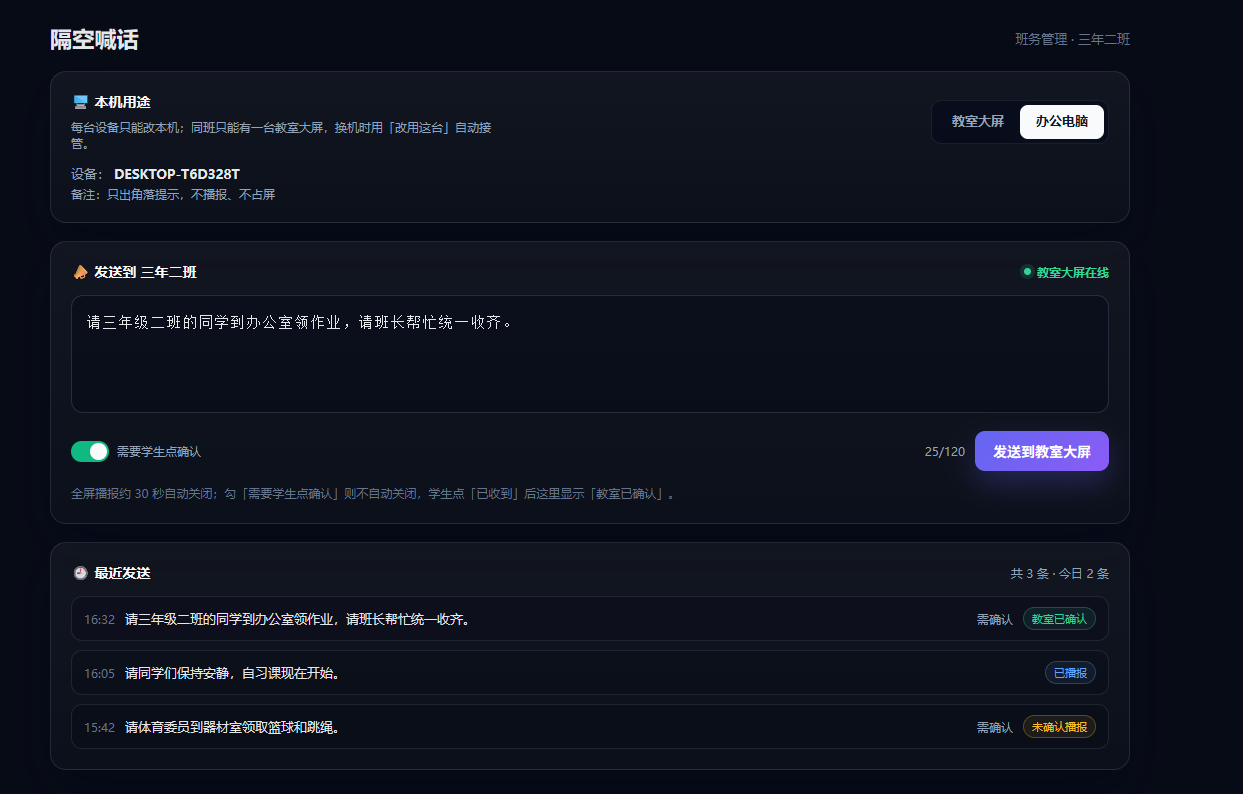Select the 办公电脑 mode
Image resolution: width=1243 pixels, height=794 pixels.
(x=1062, y=121)
